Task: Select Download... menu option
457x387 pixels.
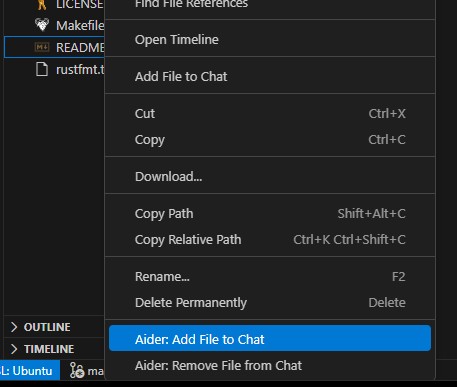Action: click(x=270, y=177)
